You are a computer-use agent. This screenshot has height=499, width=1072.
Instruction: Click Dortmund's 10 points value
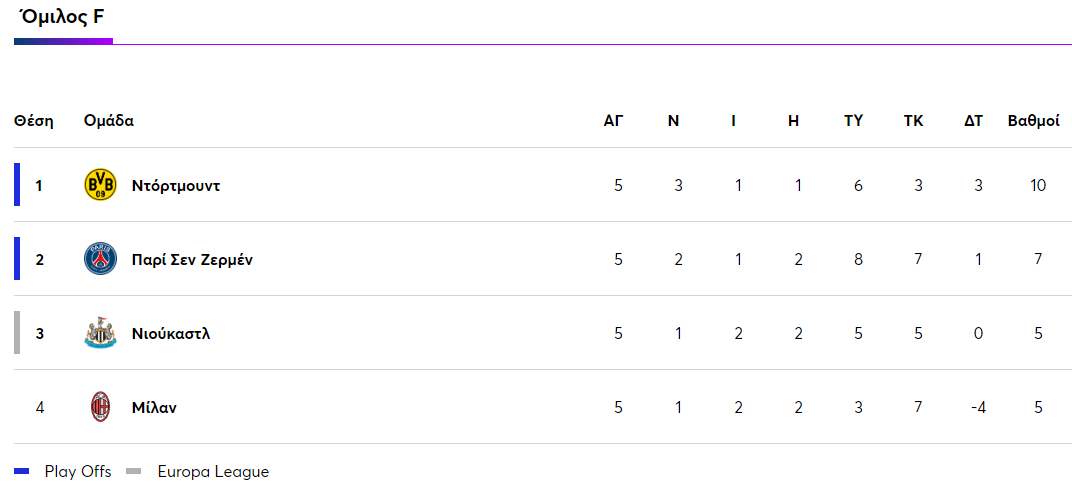click(x=1037, y=185)
